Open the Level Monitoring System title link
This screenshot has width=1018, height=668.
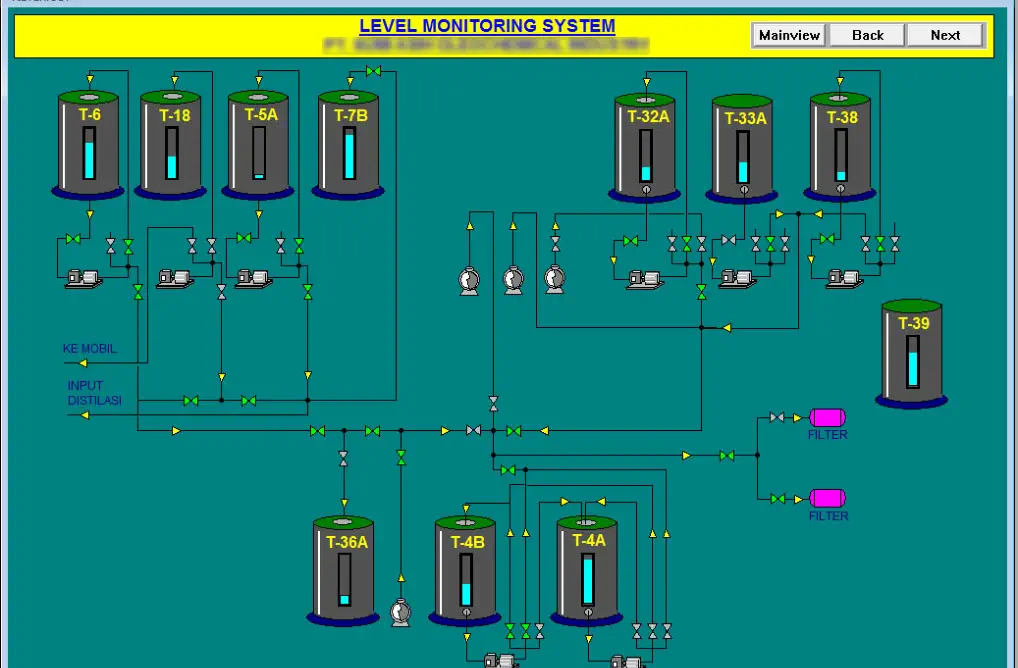pos(487,26)
